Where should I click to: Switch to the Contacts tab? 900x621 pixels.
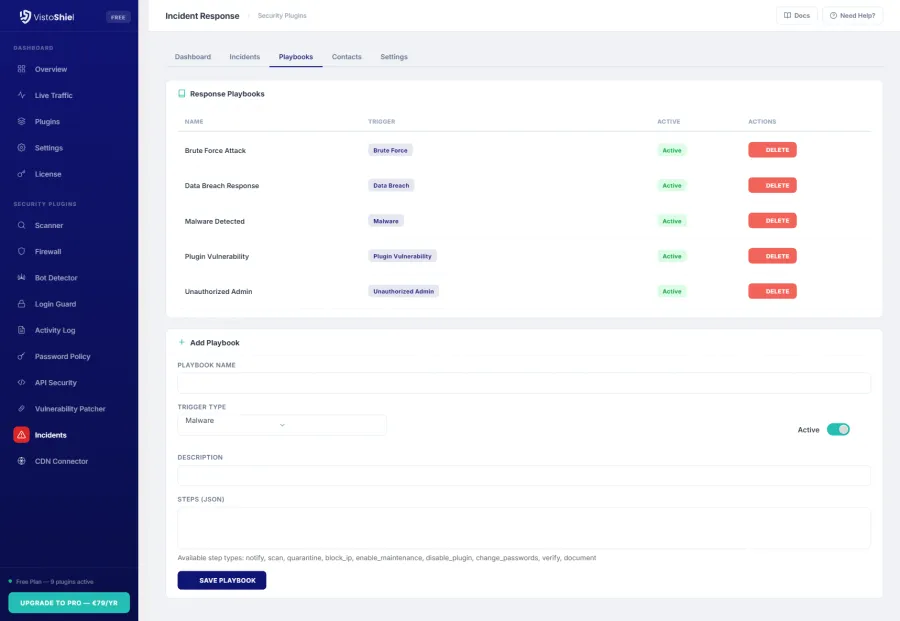347,57
